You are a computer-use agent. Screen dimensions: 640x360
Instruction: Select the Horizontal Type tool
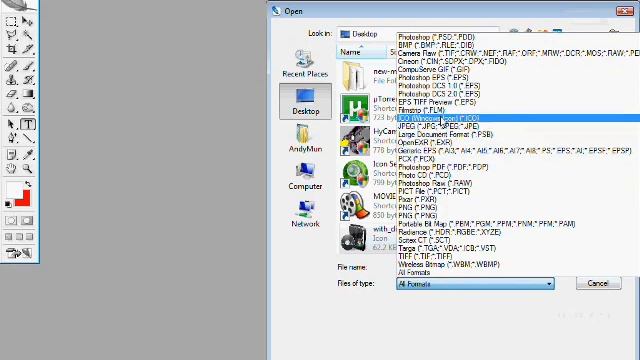click(x=28, y=124)
